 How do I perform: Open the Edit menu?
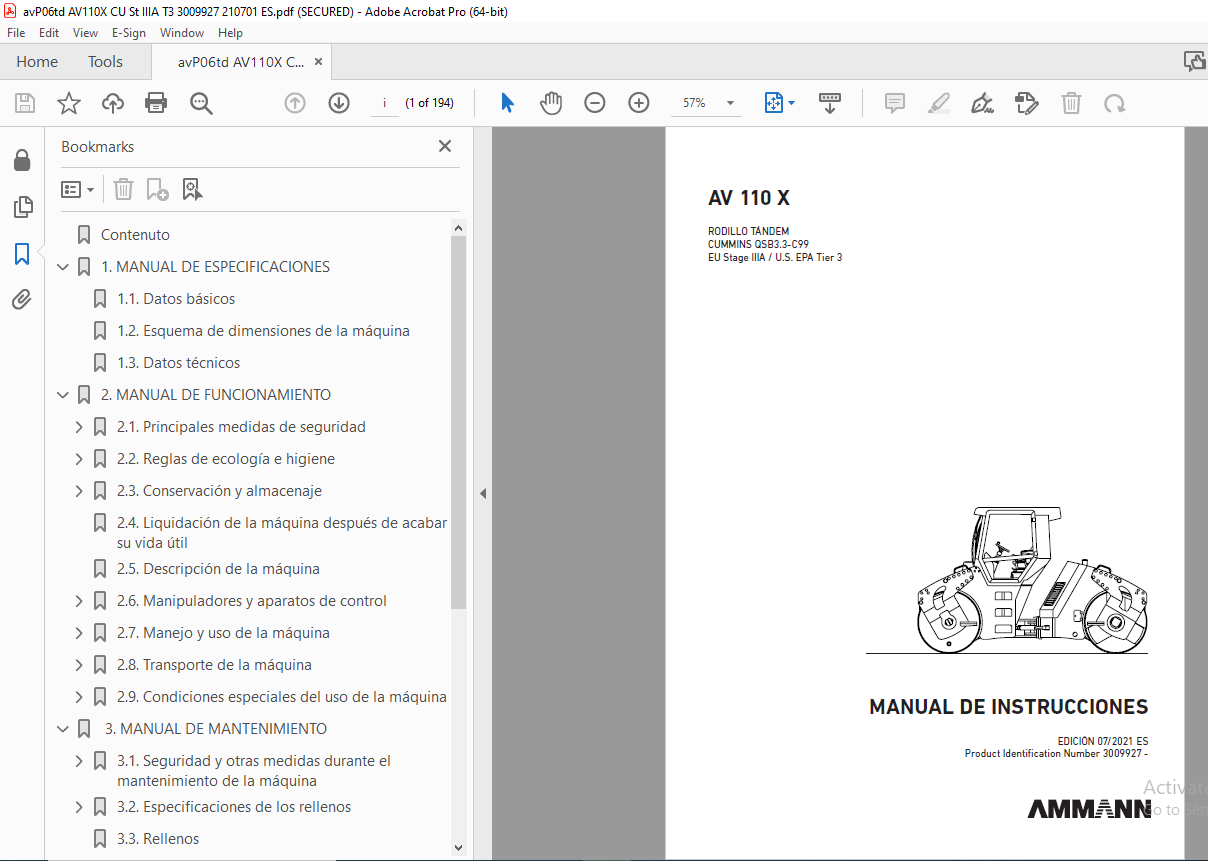pos(49,33)
